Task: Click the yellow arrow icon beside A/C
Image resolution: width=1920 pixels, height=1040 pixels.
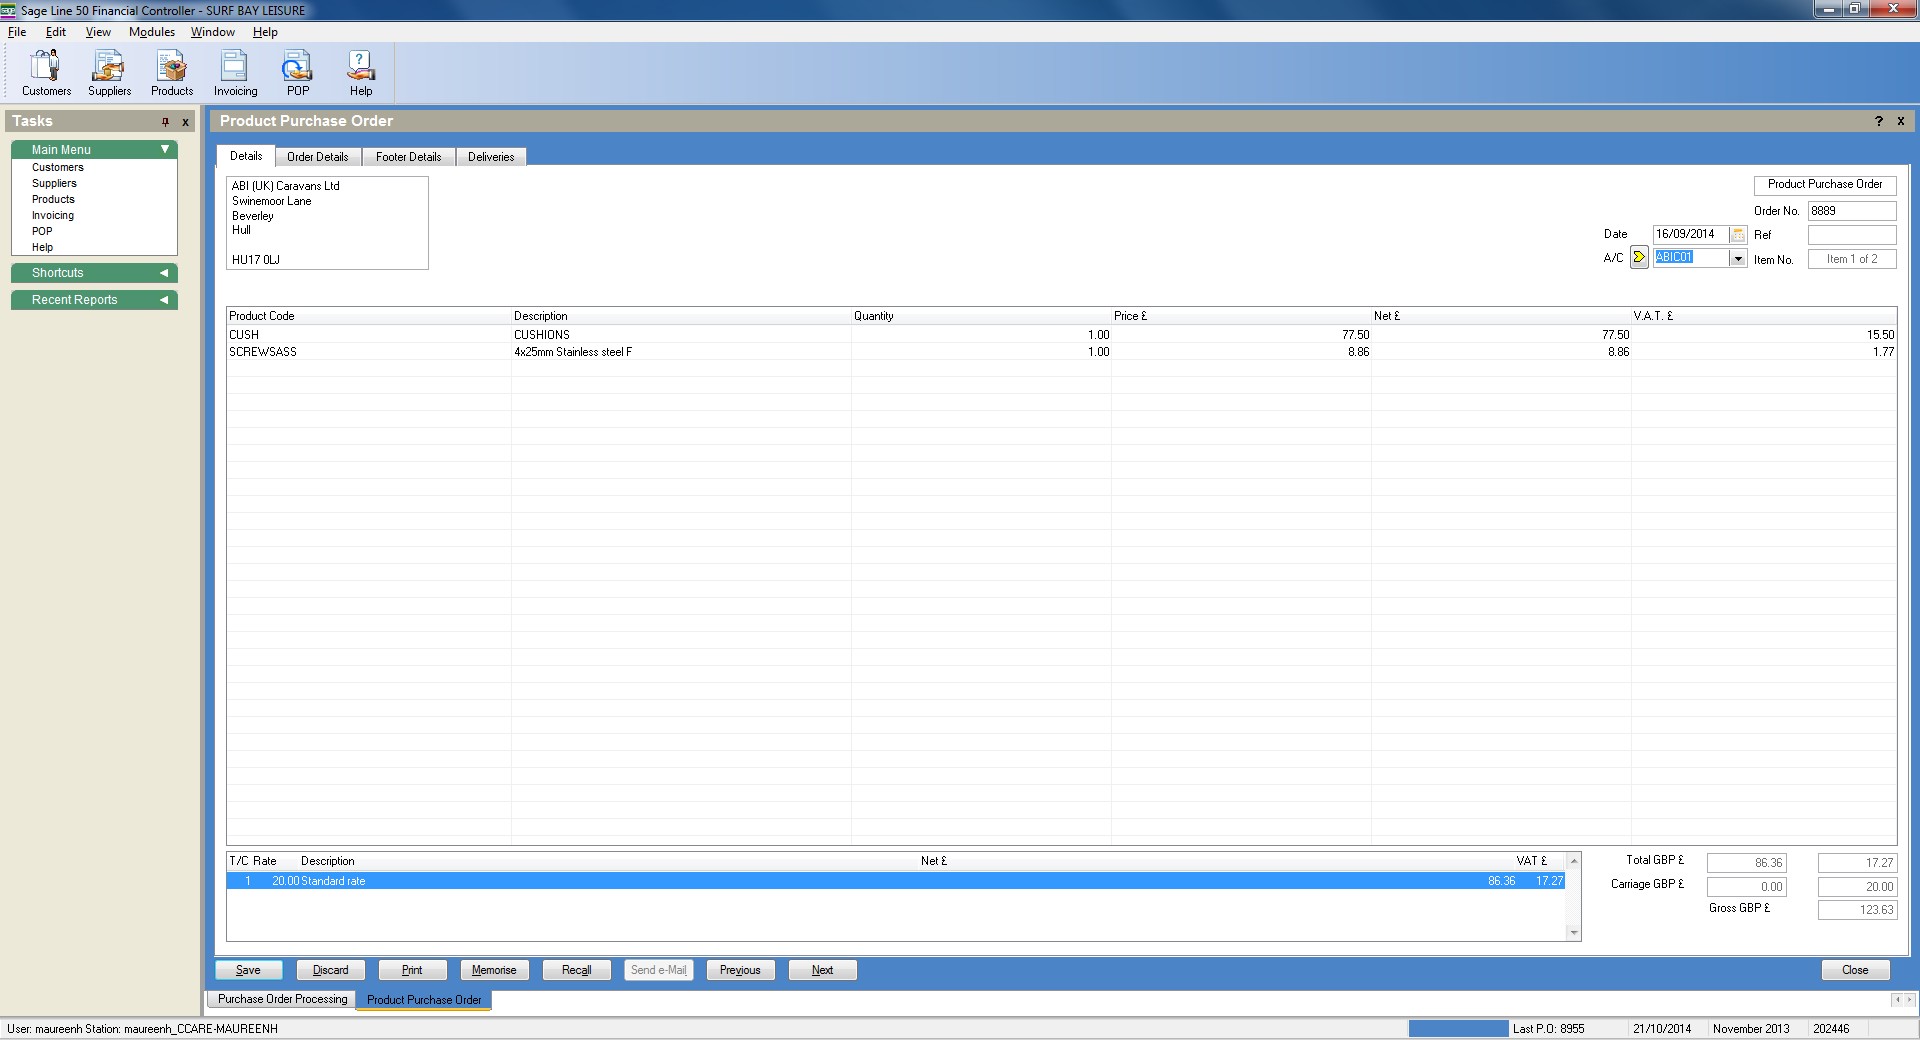Action: click(x=1639, y=258)
